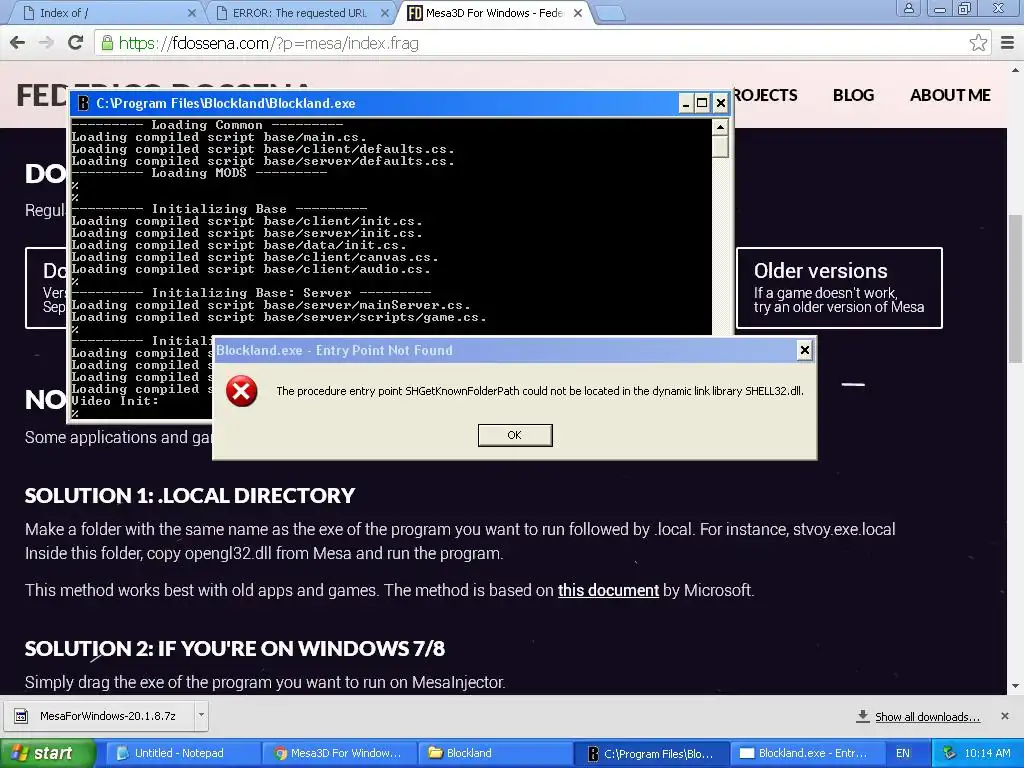
Task: Open a new Chrome tab
Action: coord(611,13)
